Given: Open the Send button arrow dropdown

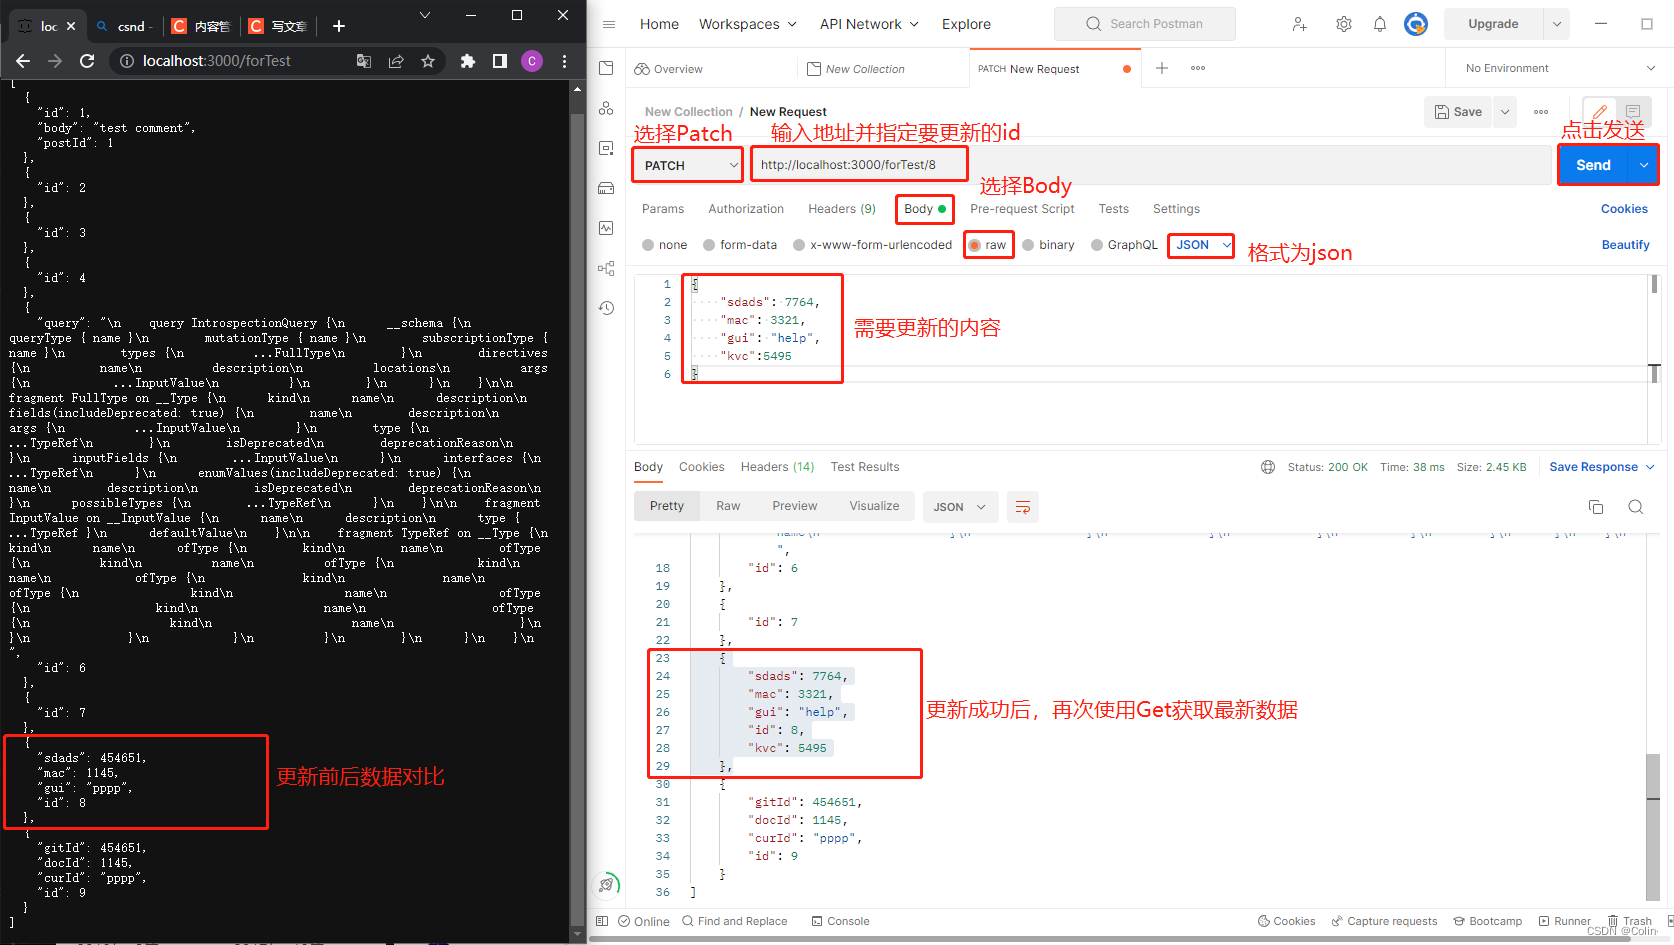Looking at the screenshot, I should [1644, 165].
